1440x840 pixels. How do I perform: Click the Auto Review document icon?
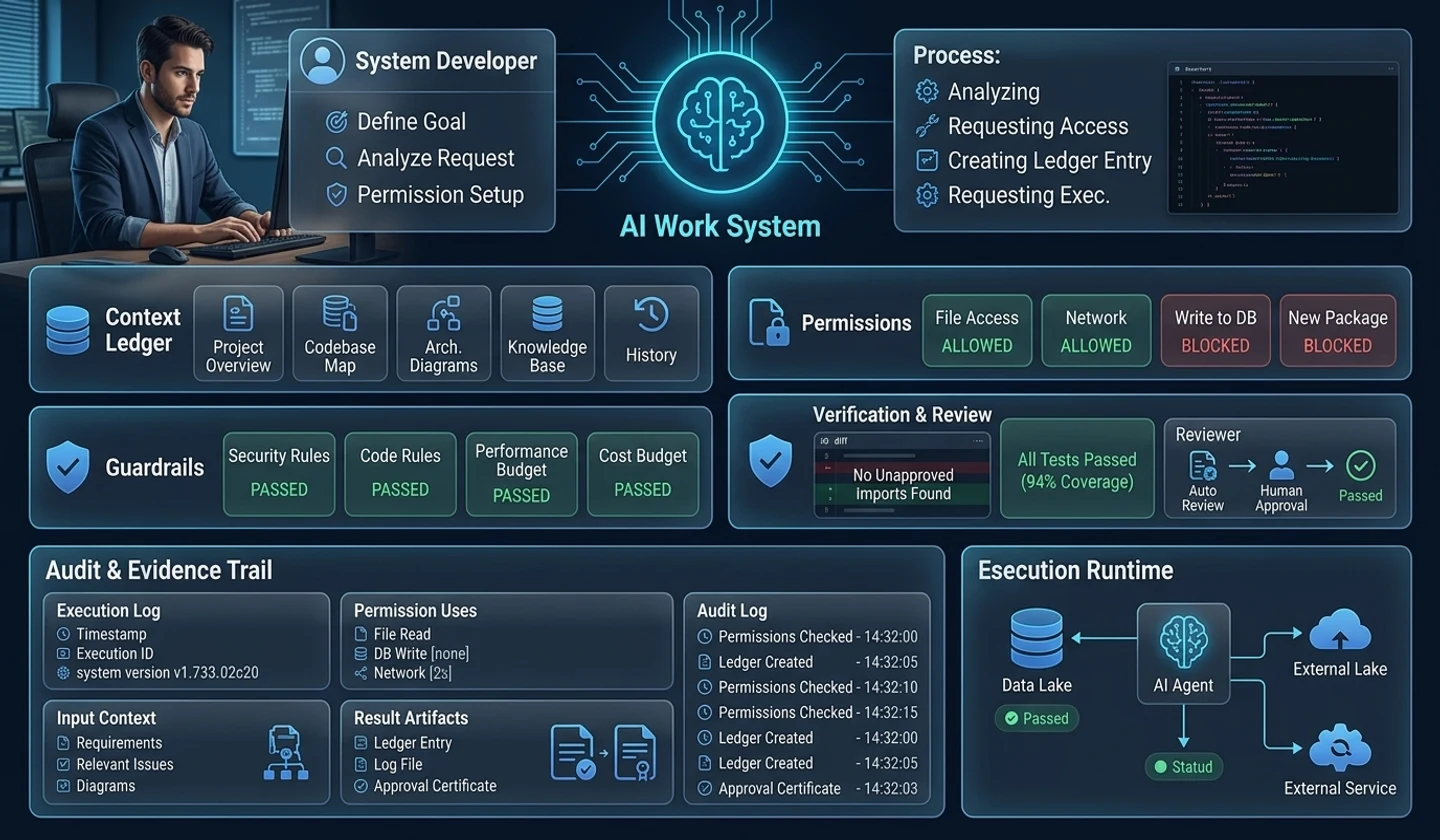pyautogui.click(x=1202, y=466)
